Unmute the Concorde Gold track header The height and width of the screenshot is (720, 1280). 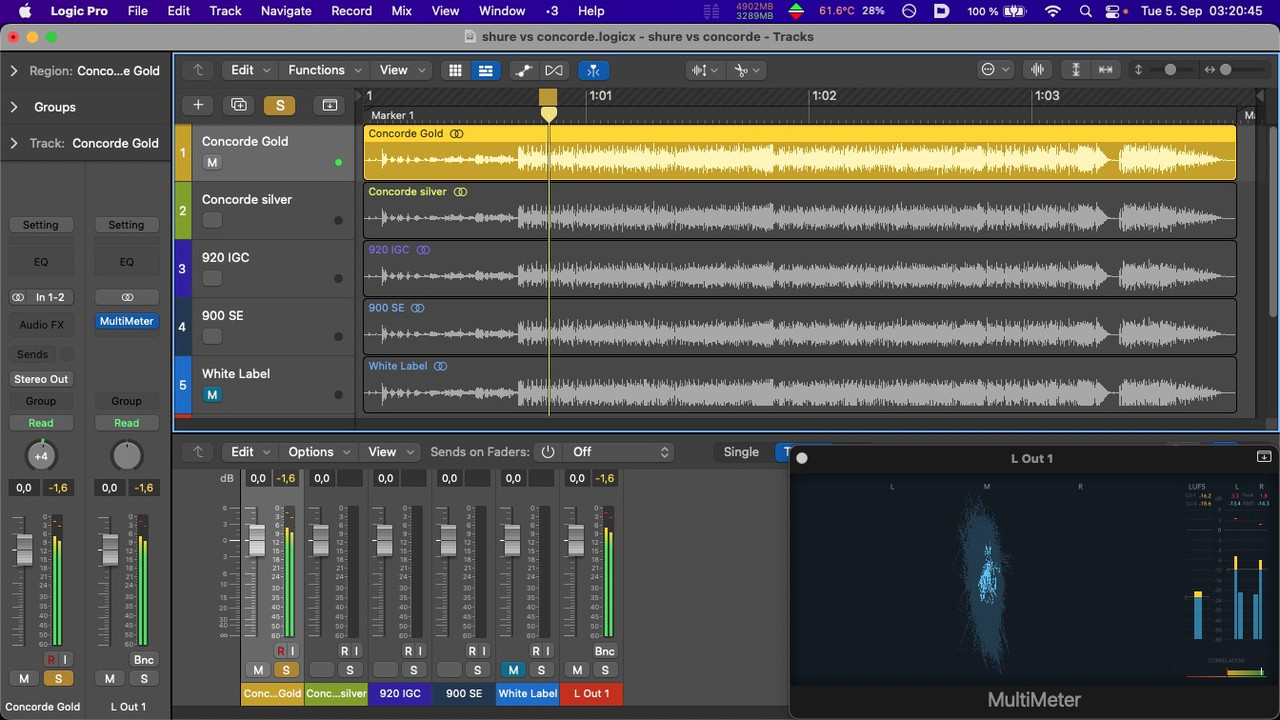coord(212,163)
